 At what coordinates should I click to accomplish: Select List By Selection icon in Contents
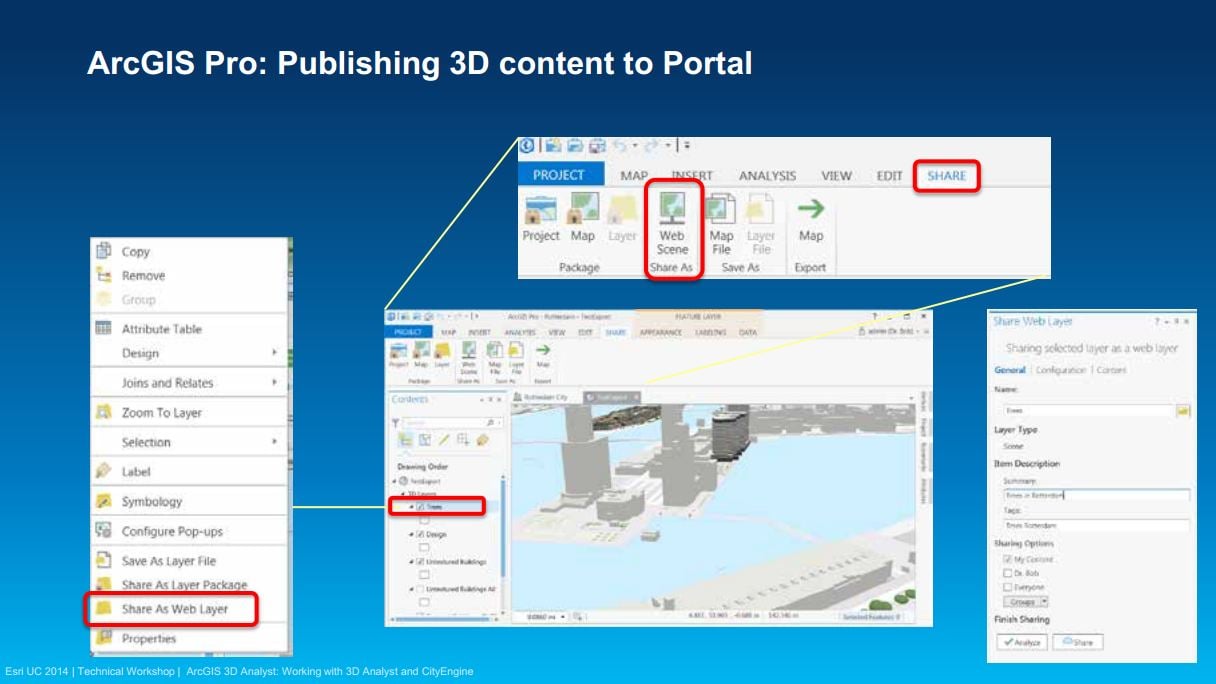pyautogui.click(x=463, y=440)
